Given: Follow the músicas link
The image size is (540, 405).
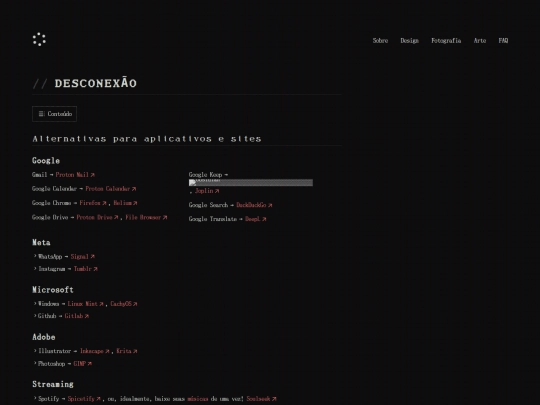Looking at the screenshot, I should point(198,399).
